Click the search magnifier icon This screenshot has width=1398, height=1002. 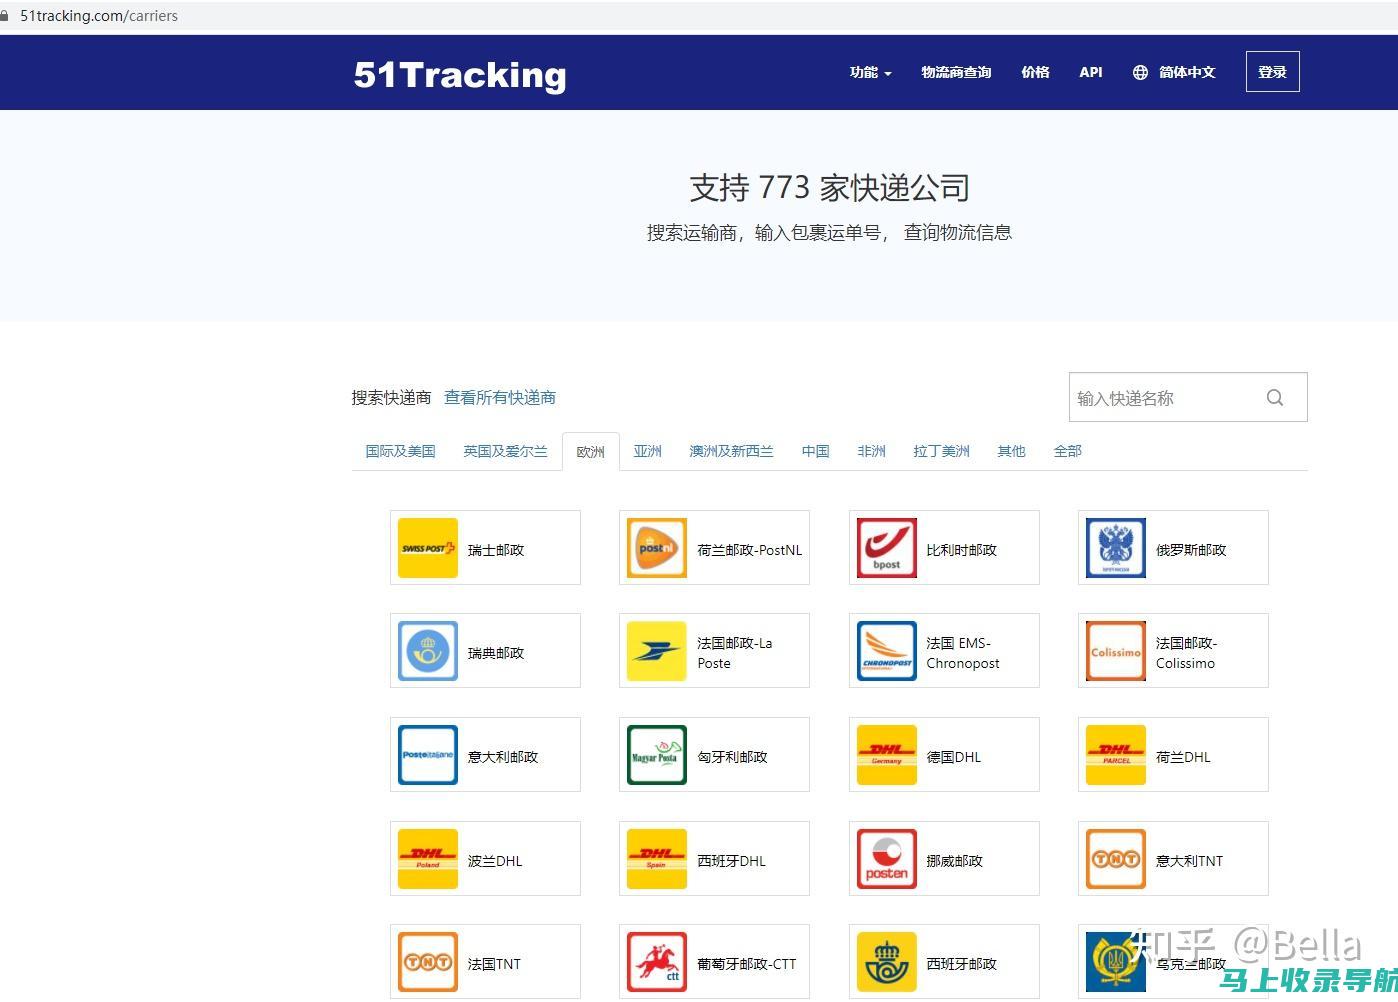coord(1275,398)
